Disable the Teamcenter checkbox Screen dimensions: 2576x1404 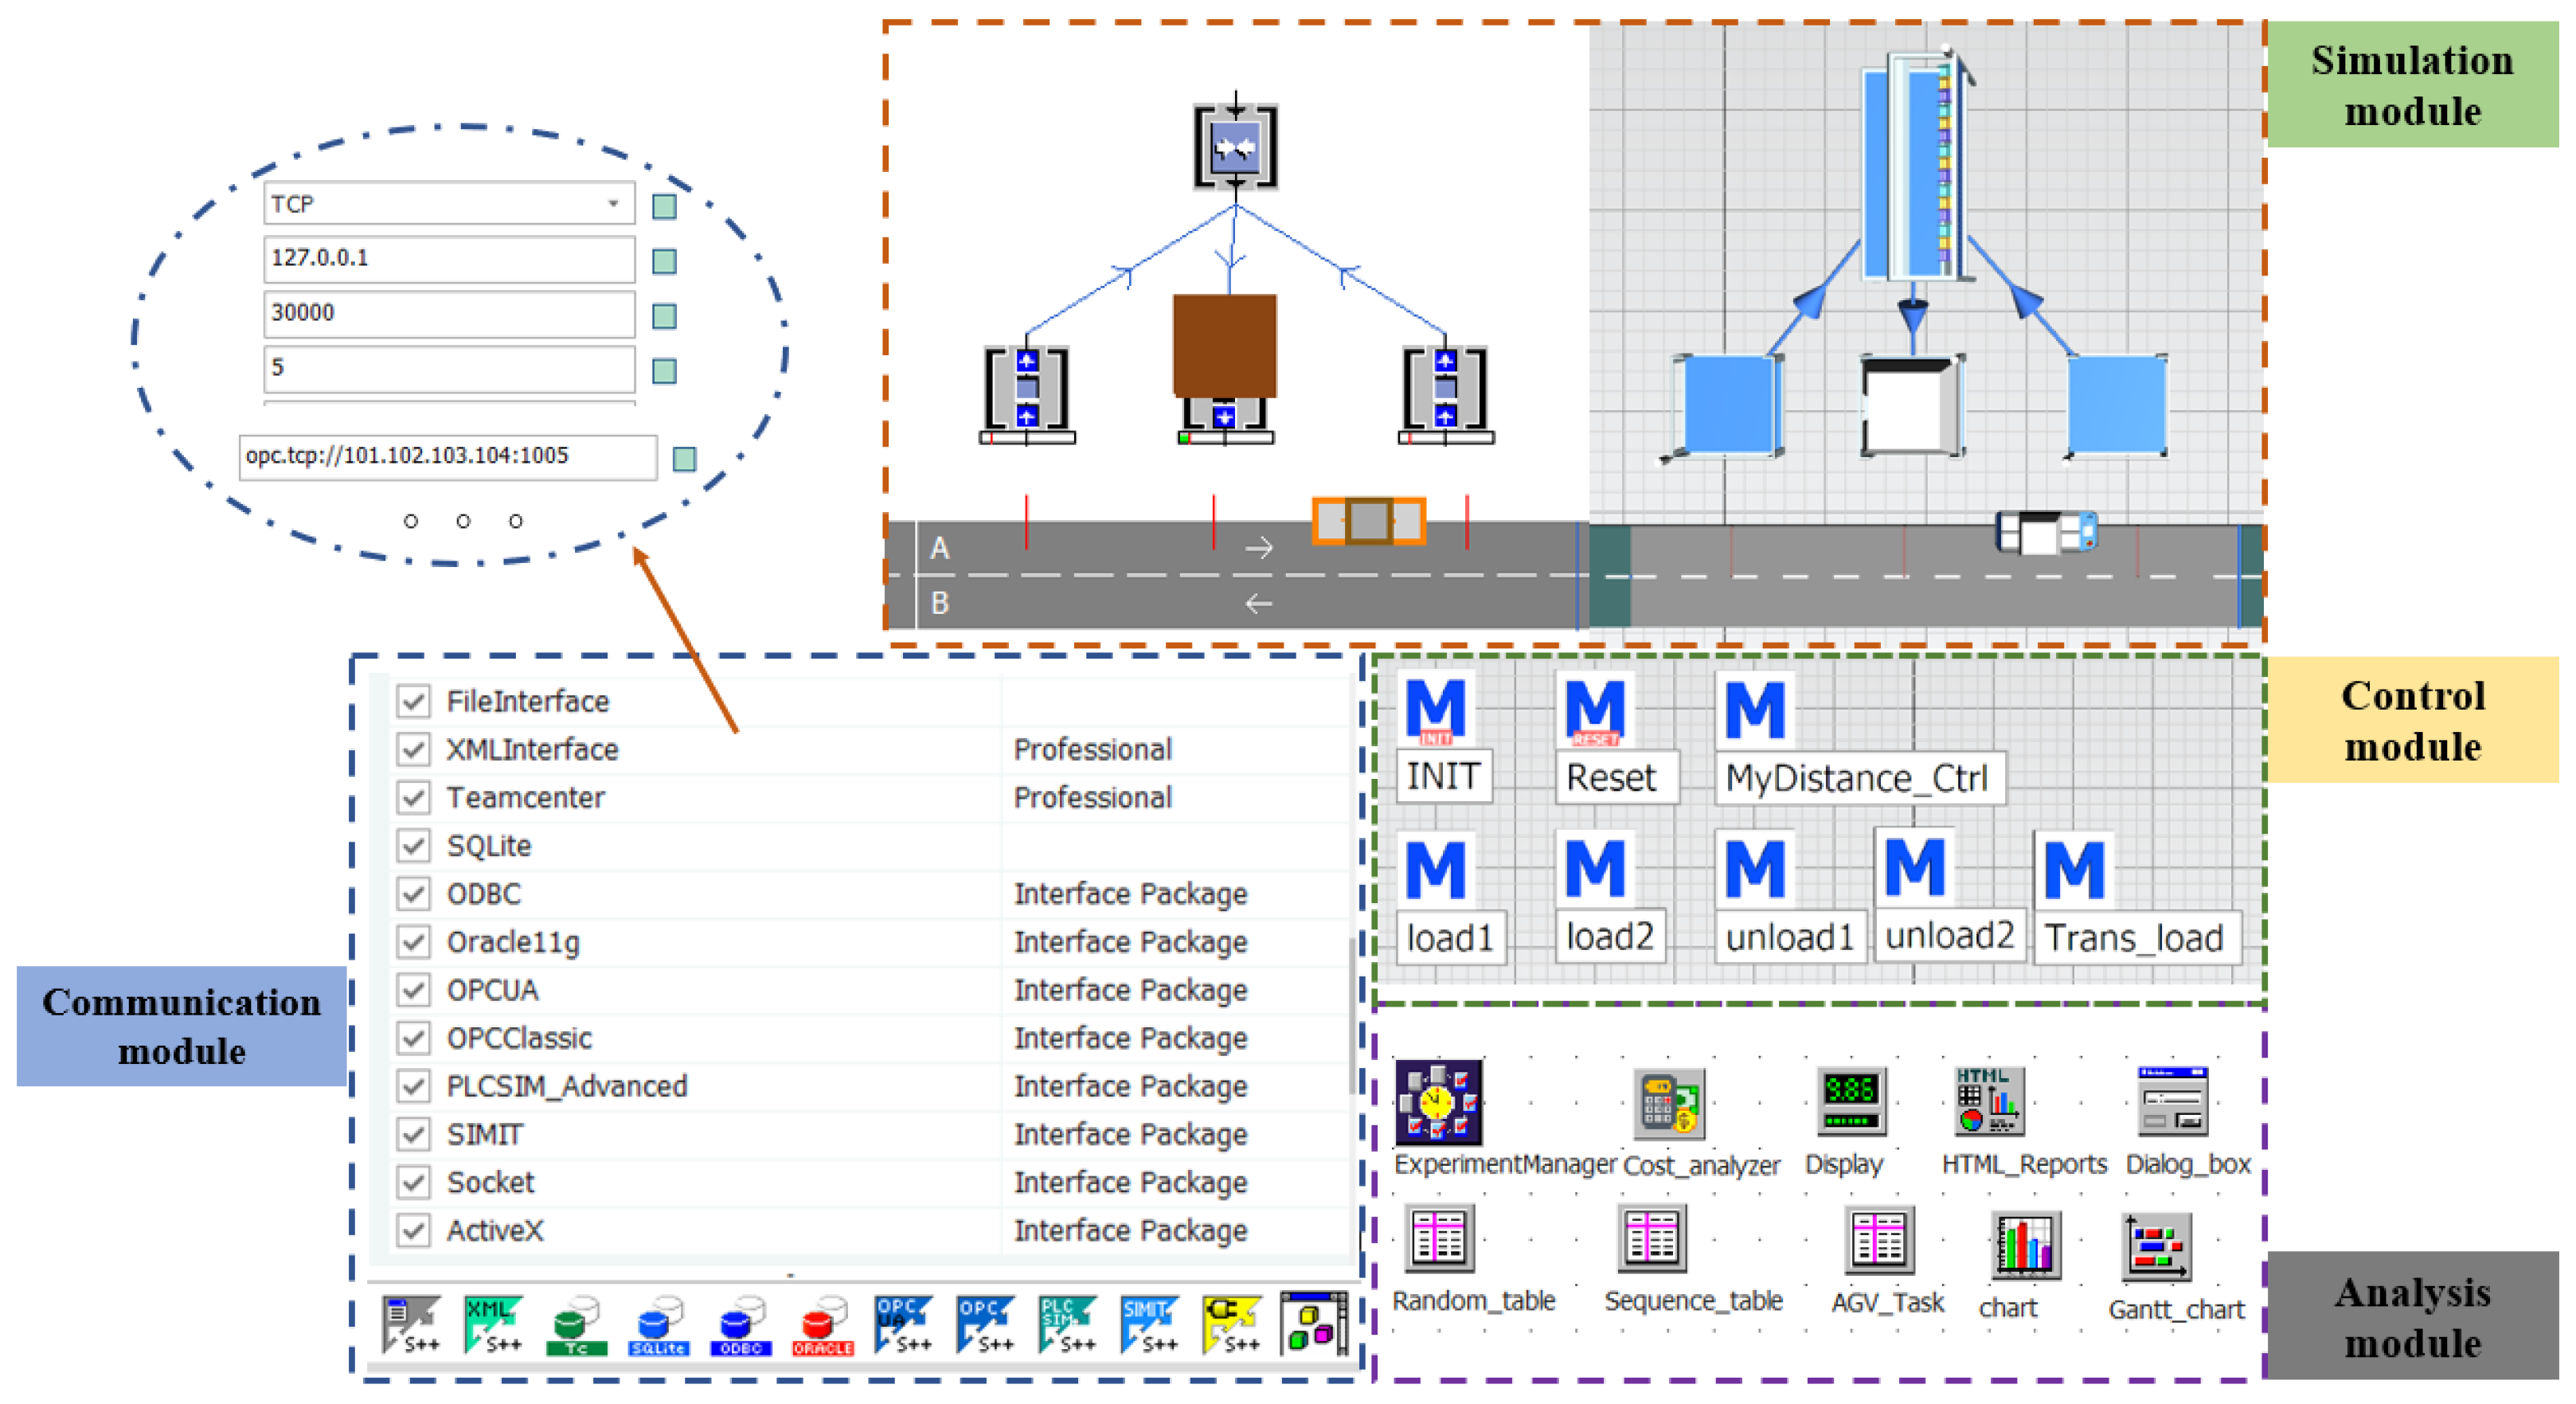[x=413, y=797]
